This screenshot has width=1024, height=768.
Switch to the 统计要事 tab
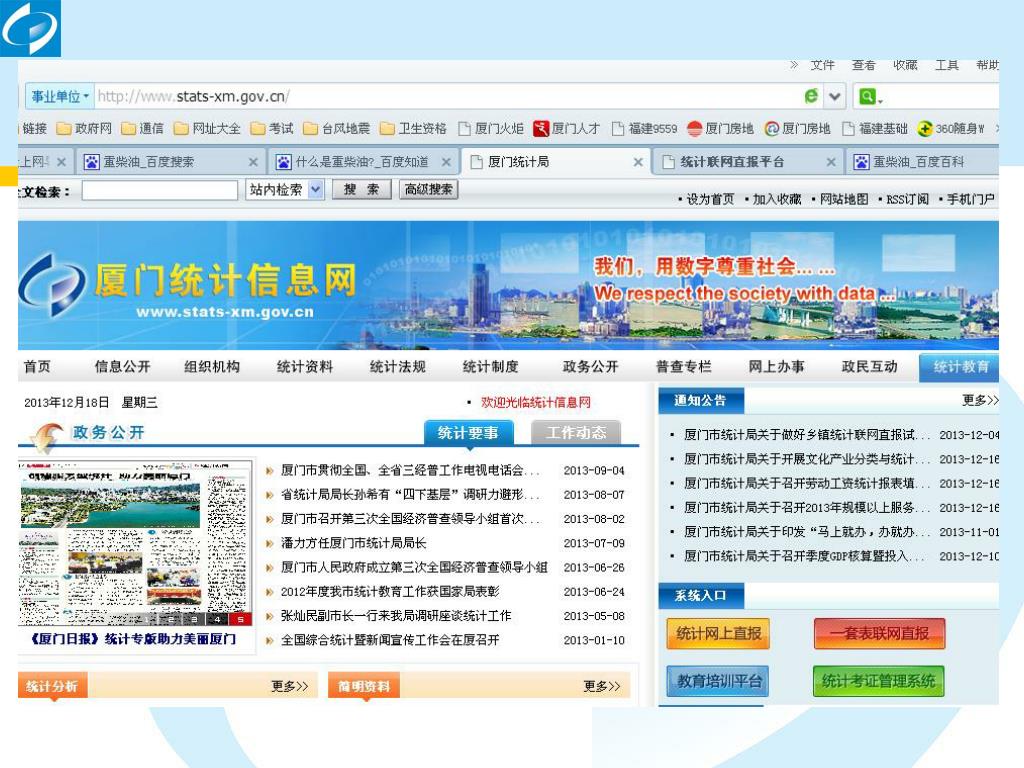(x=468, y=433)
